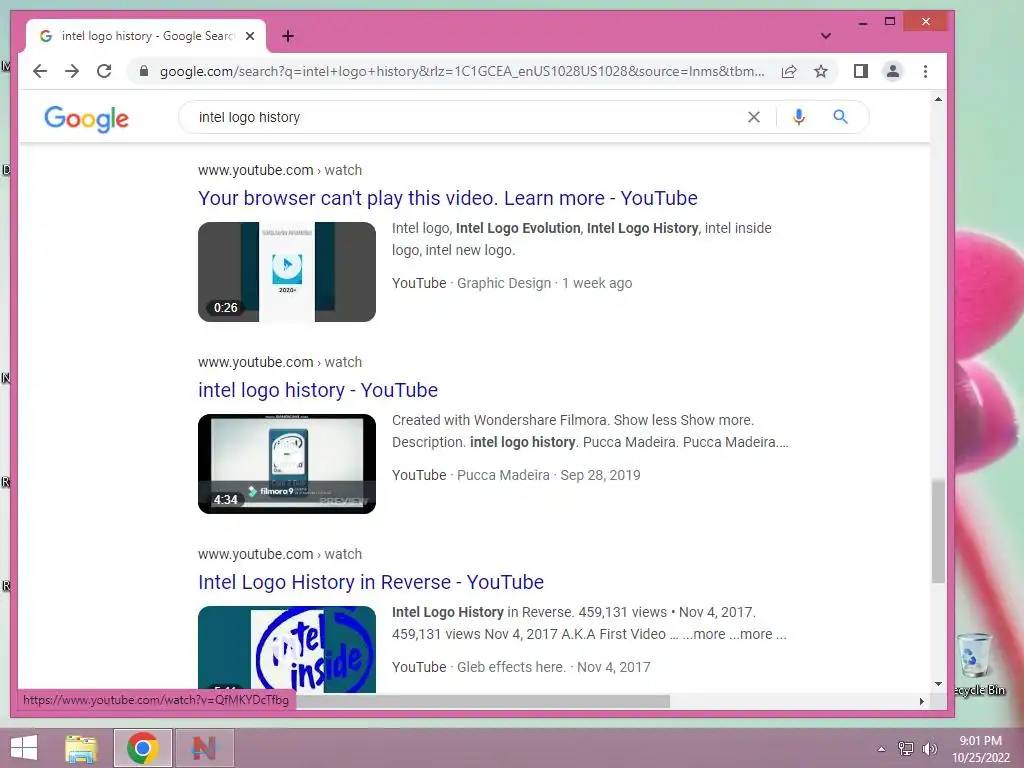Screen dimensions: 1024x768
Task: Clear the search box with X
Action: click(754, 117)
